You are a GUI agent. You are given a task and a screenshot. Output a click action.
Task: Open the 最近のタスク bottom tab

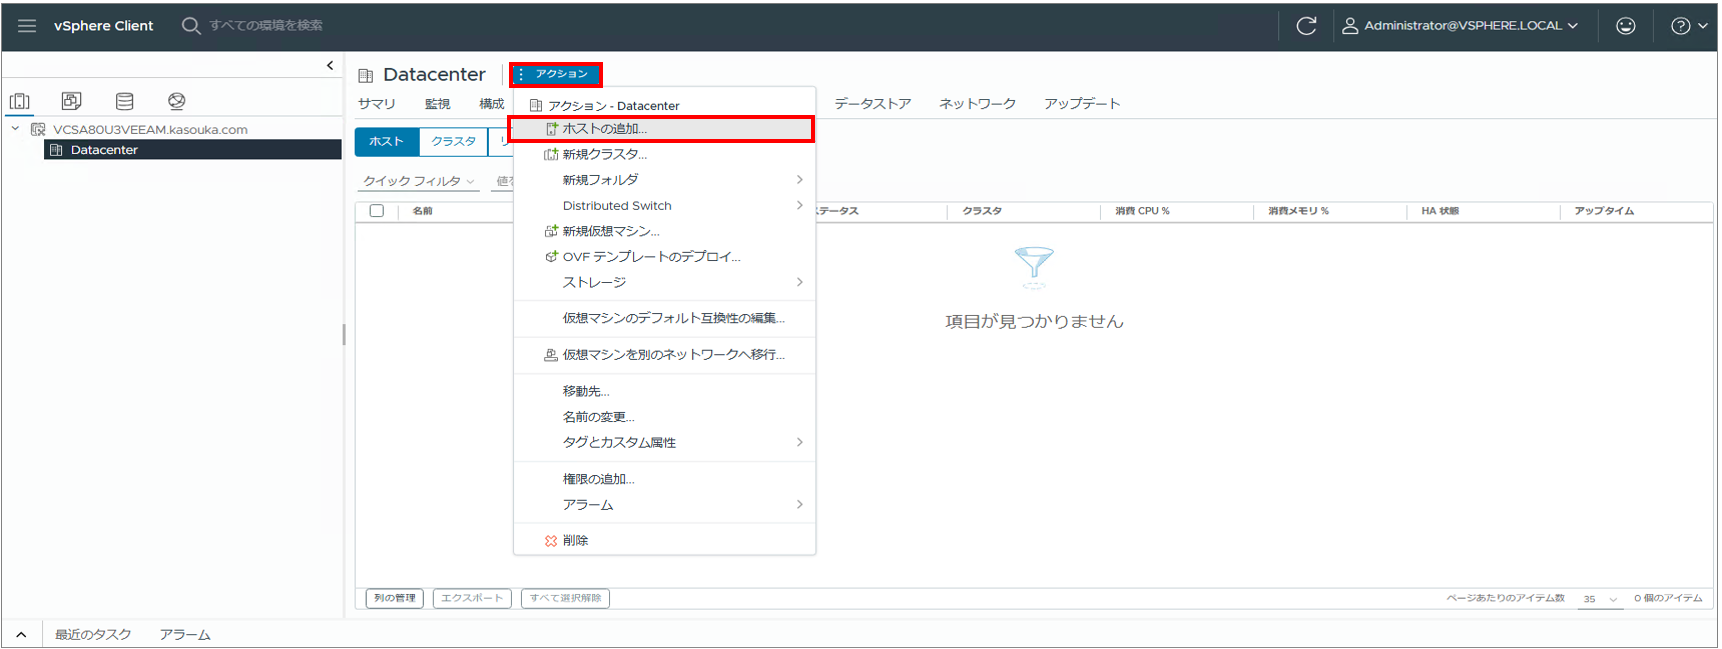coord(93,635)
